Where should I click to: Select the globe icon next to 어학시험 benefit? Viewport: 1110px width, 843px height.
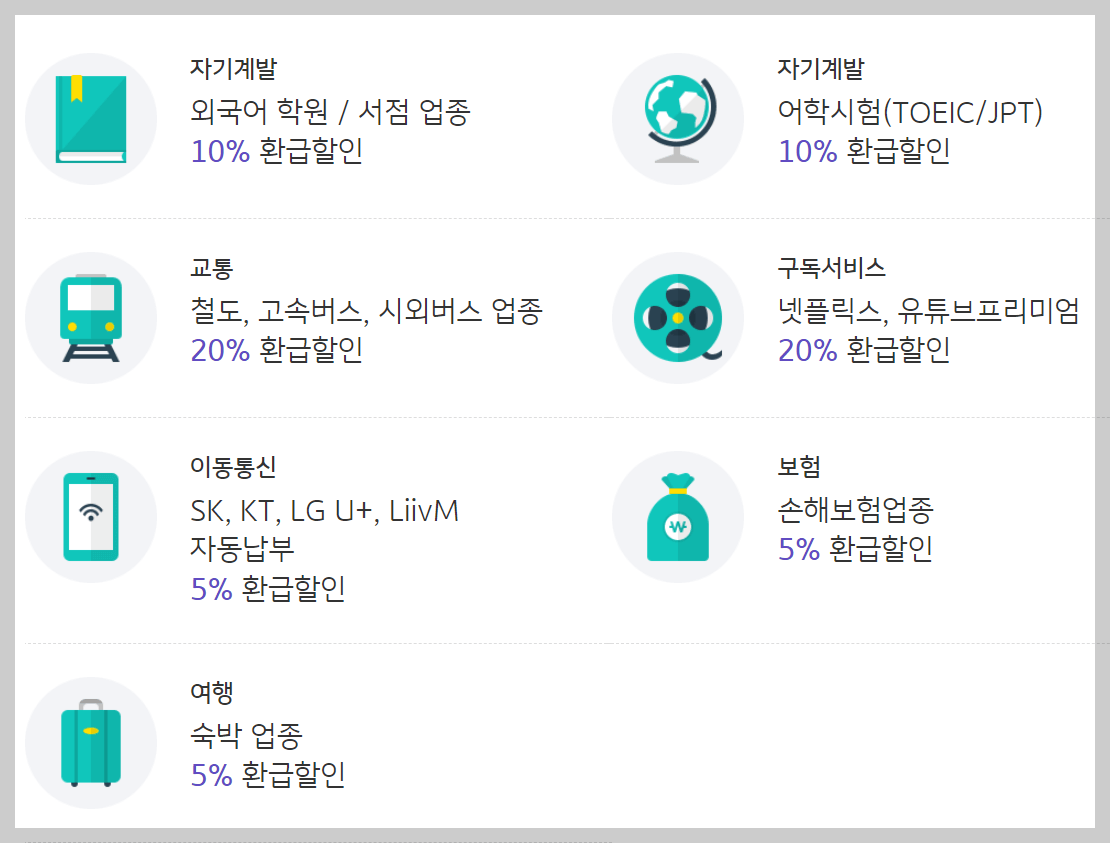(x=678, y=117)
